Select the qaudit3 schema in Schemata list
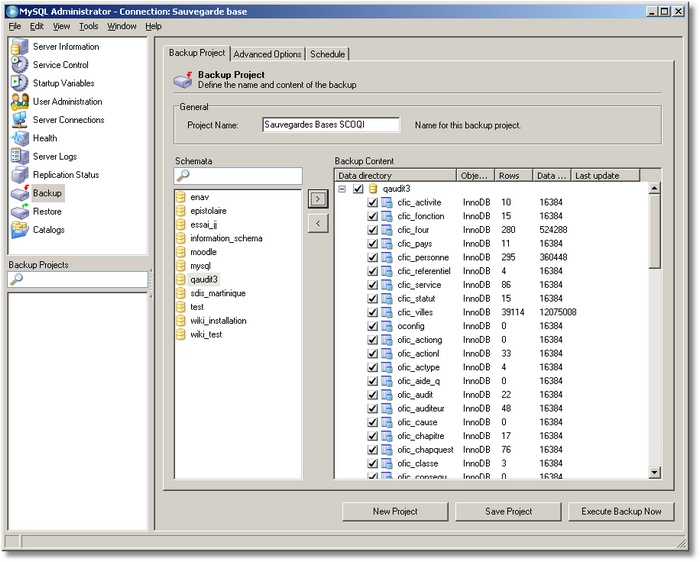This screenshot has width=700, height=562. tap(204, 280)
